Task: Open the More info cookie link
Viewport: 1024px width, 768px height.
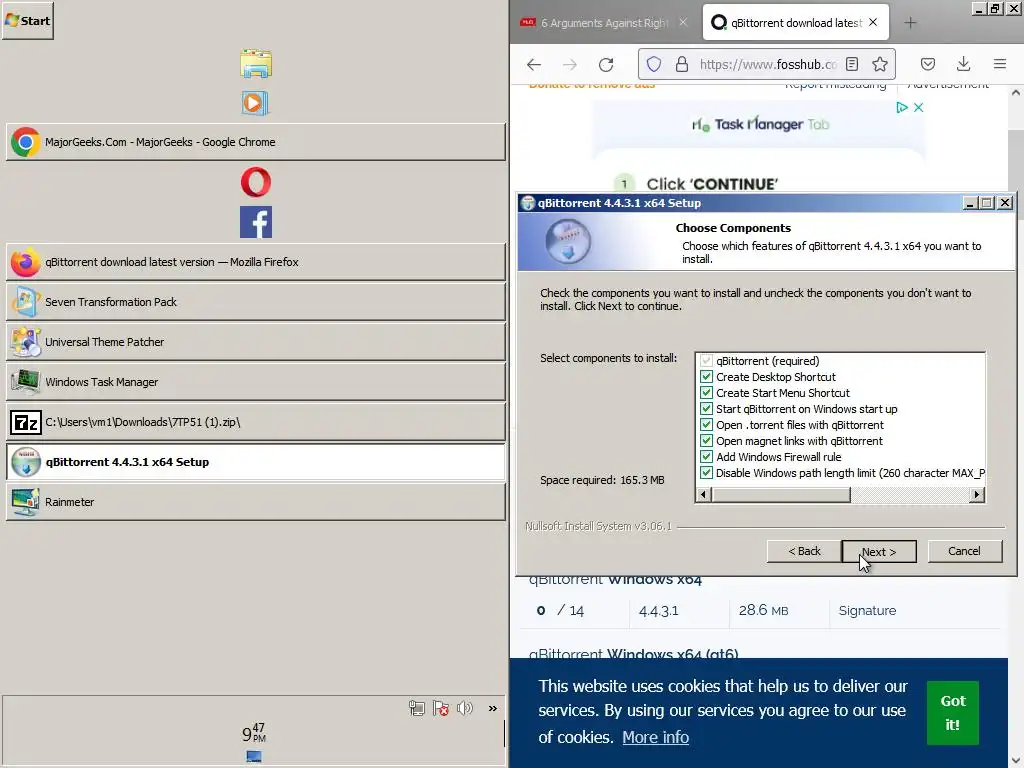Action: point(655,737)
